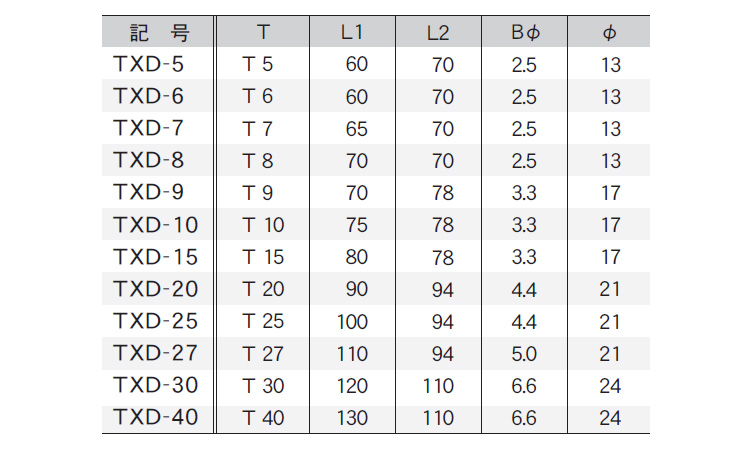Select the TXD-25 row label

point(155,321)
